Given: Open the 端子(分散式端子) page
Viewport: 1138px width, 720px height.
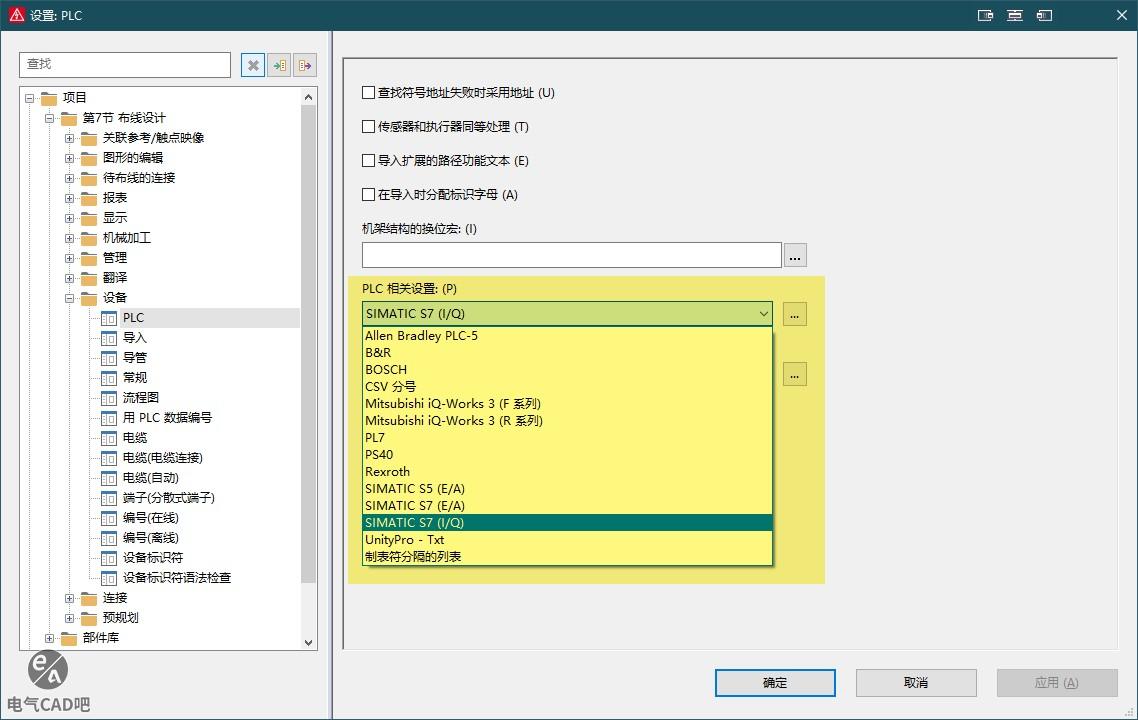Looking at the screenshot, I should click(x=168, y=498).
